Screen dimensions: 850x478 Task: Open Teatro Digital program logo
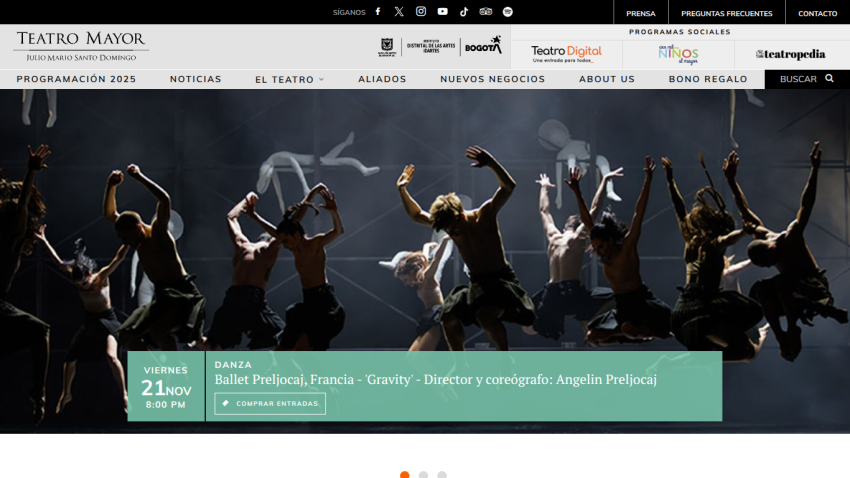point(566,54)
